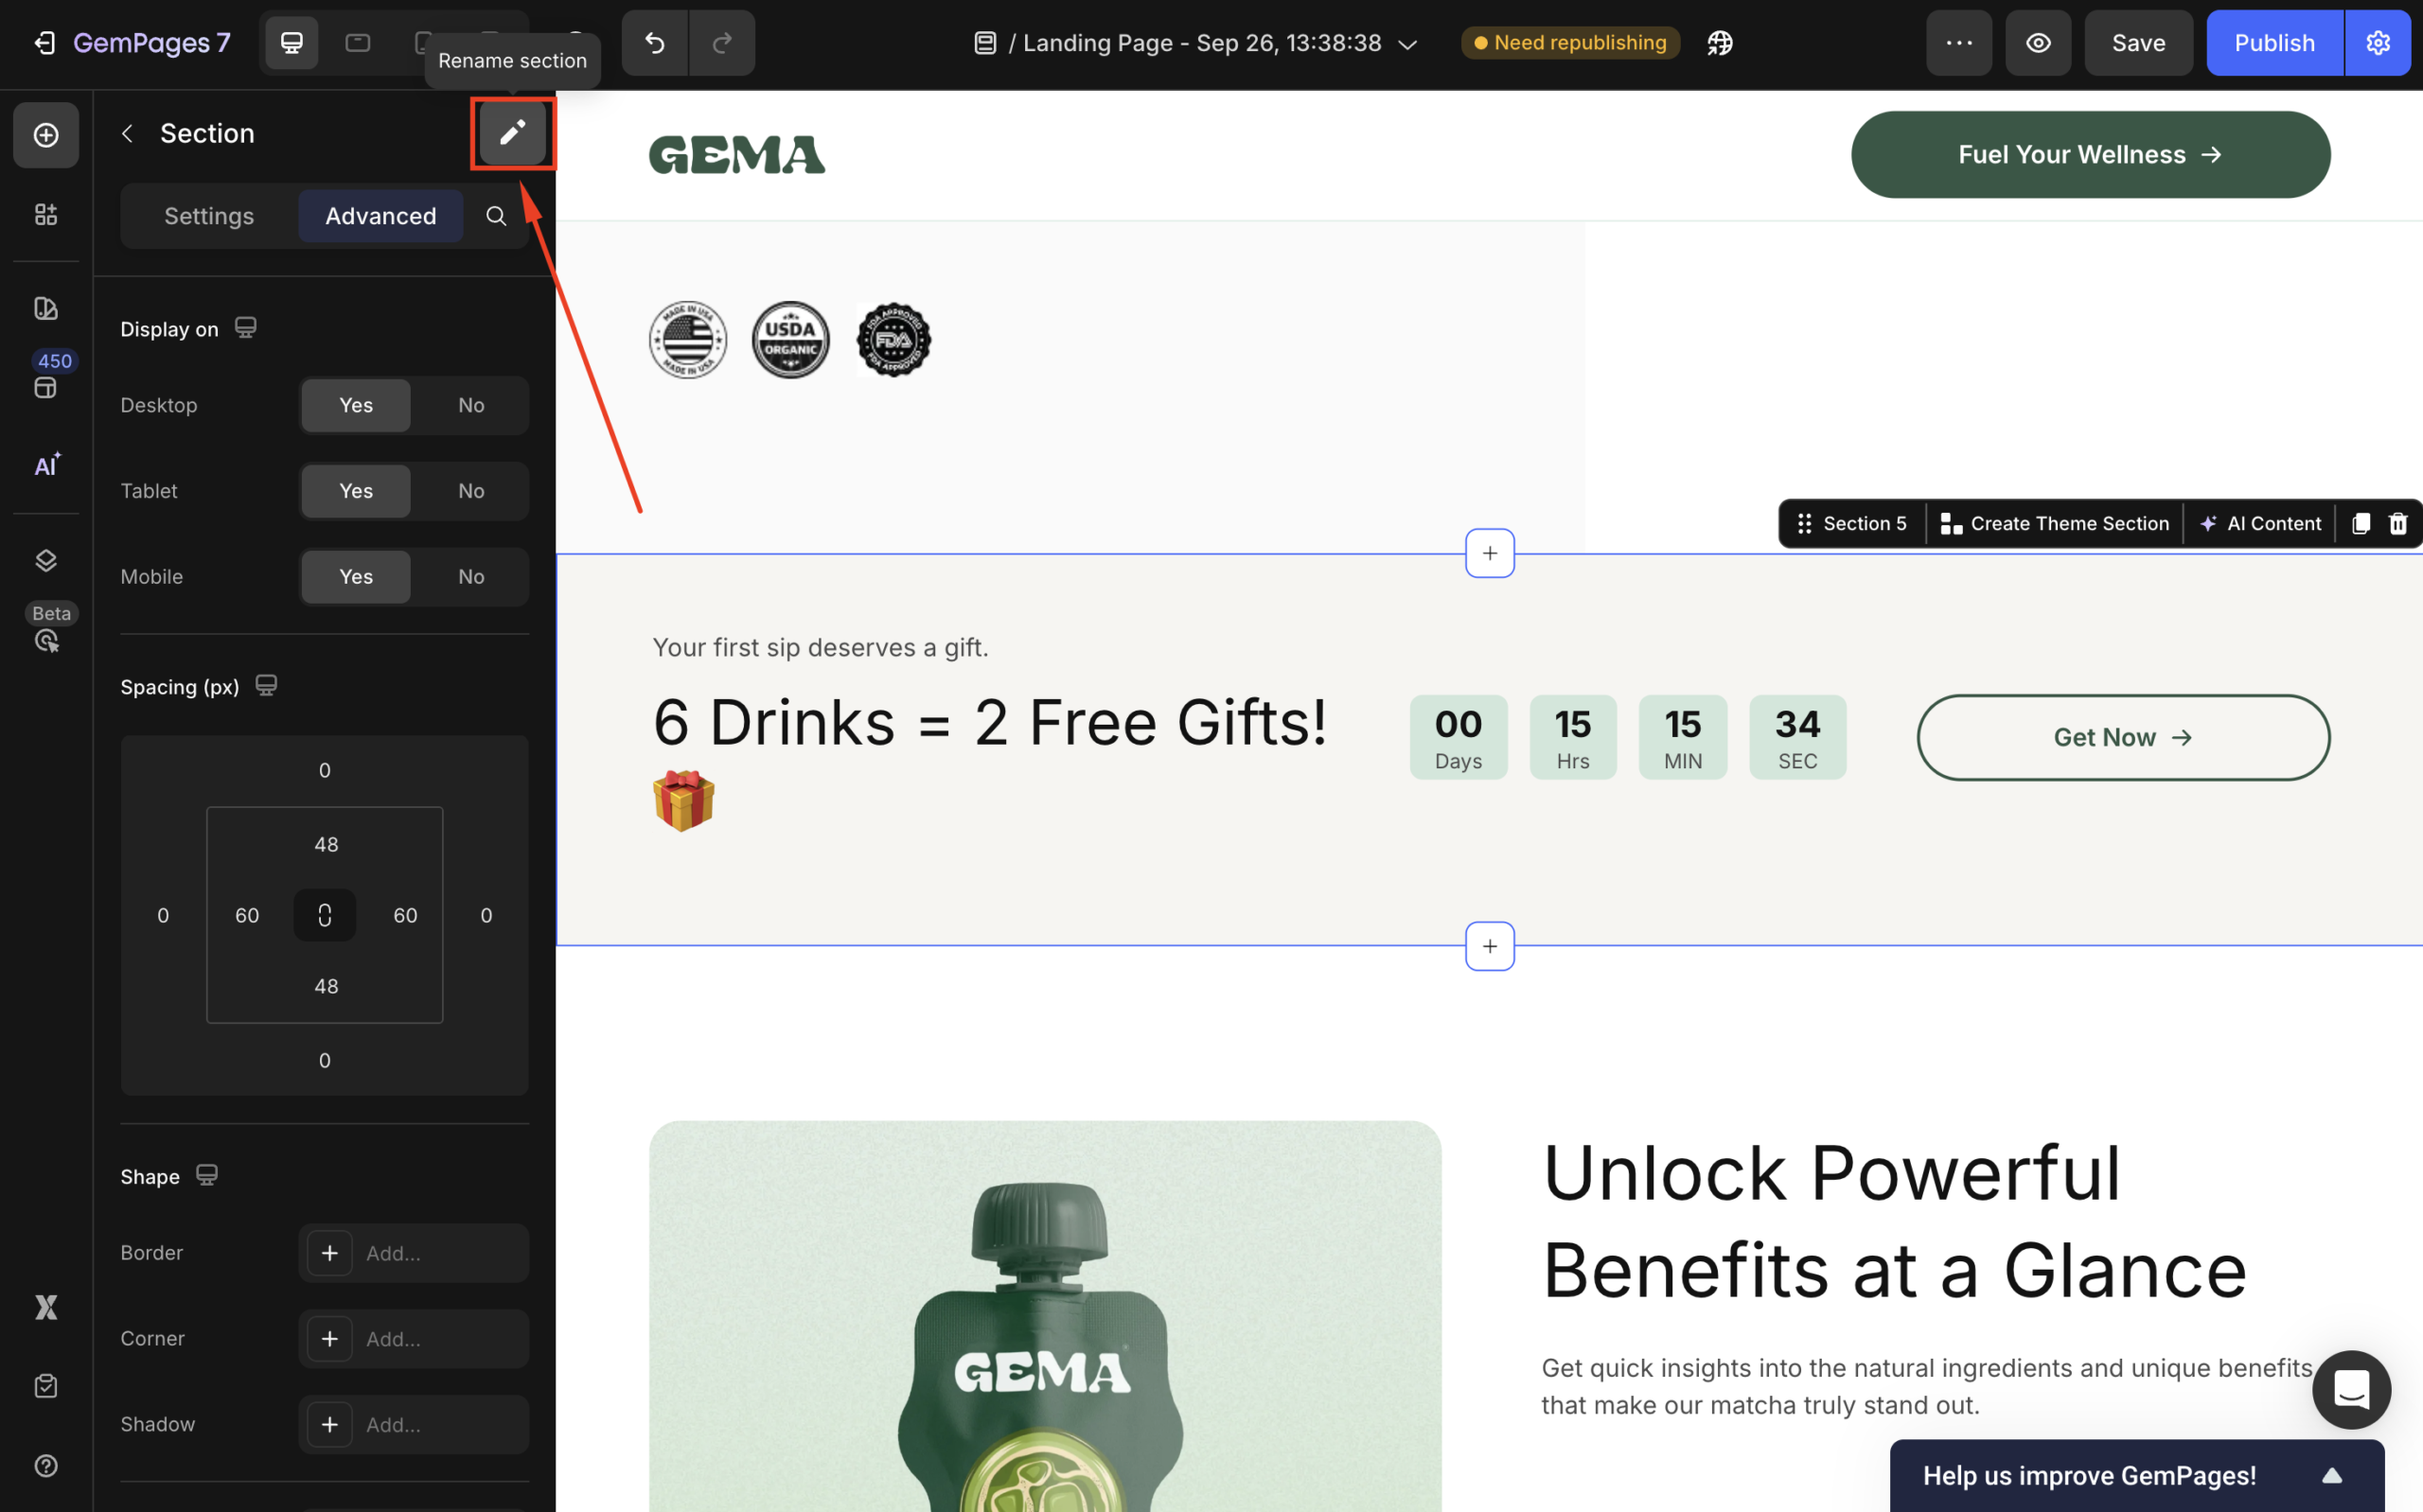Click the top padding value 48

[326, 844]
